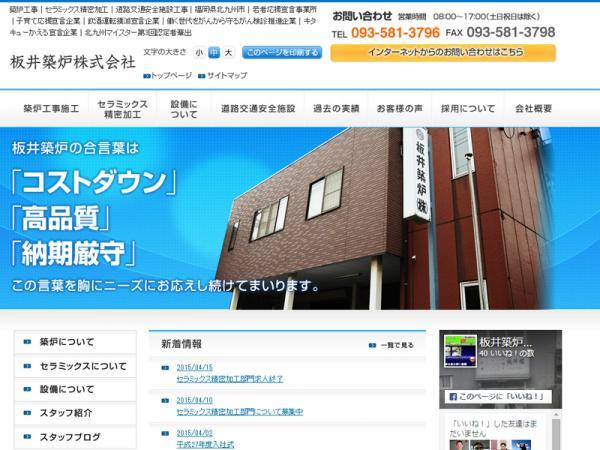
Task: Open the セラミックス精密加工 menu item
Action: tap(122, 109)
